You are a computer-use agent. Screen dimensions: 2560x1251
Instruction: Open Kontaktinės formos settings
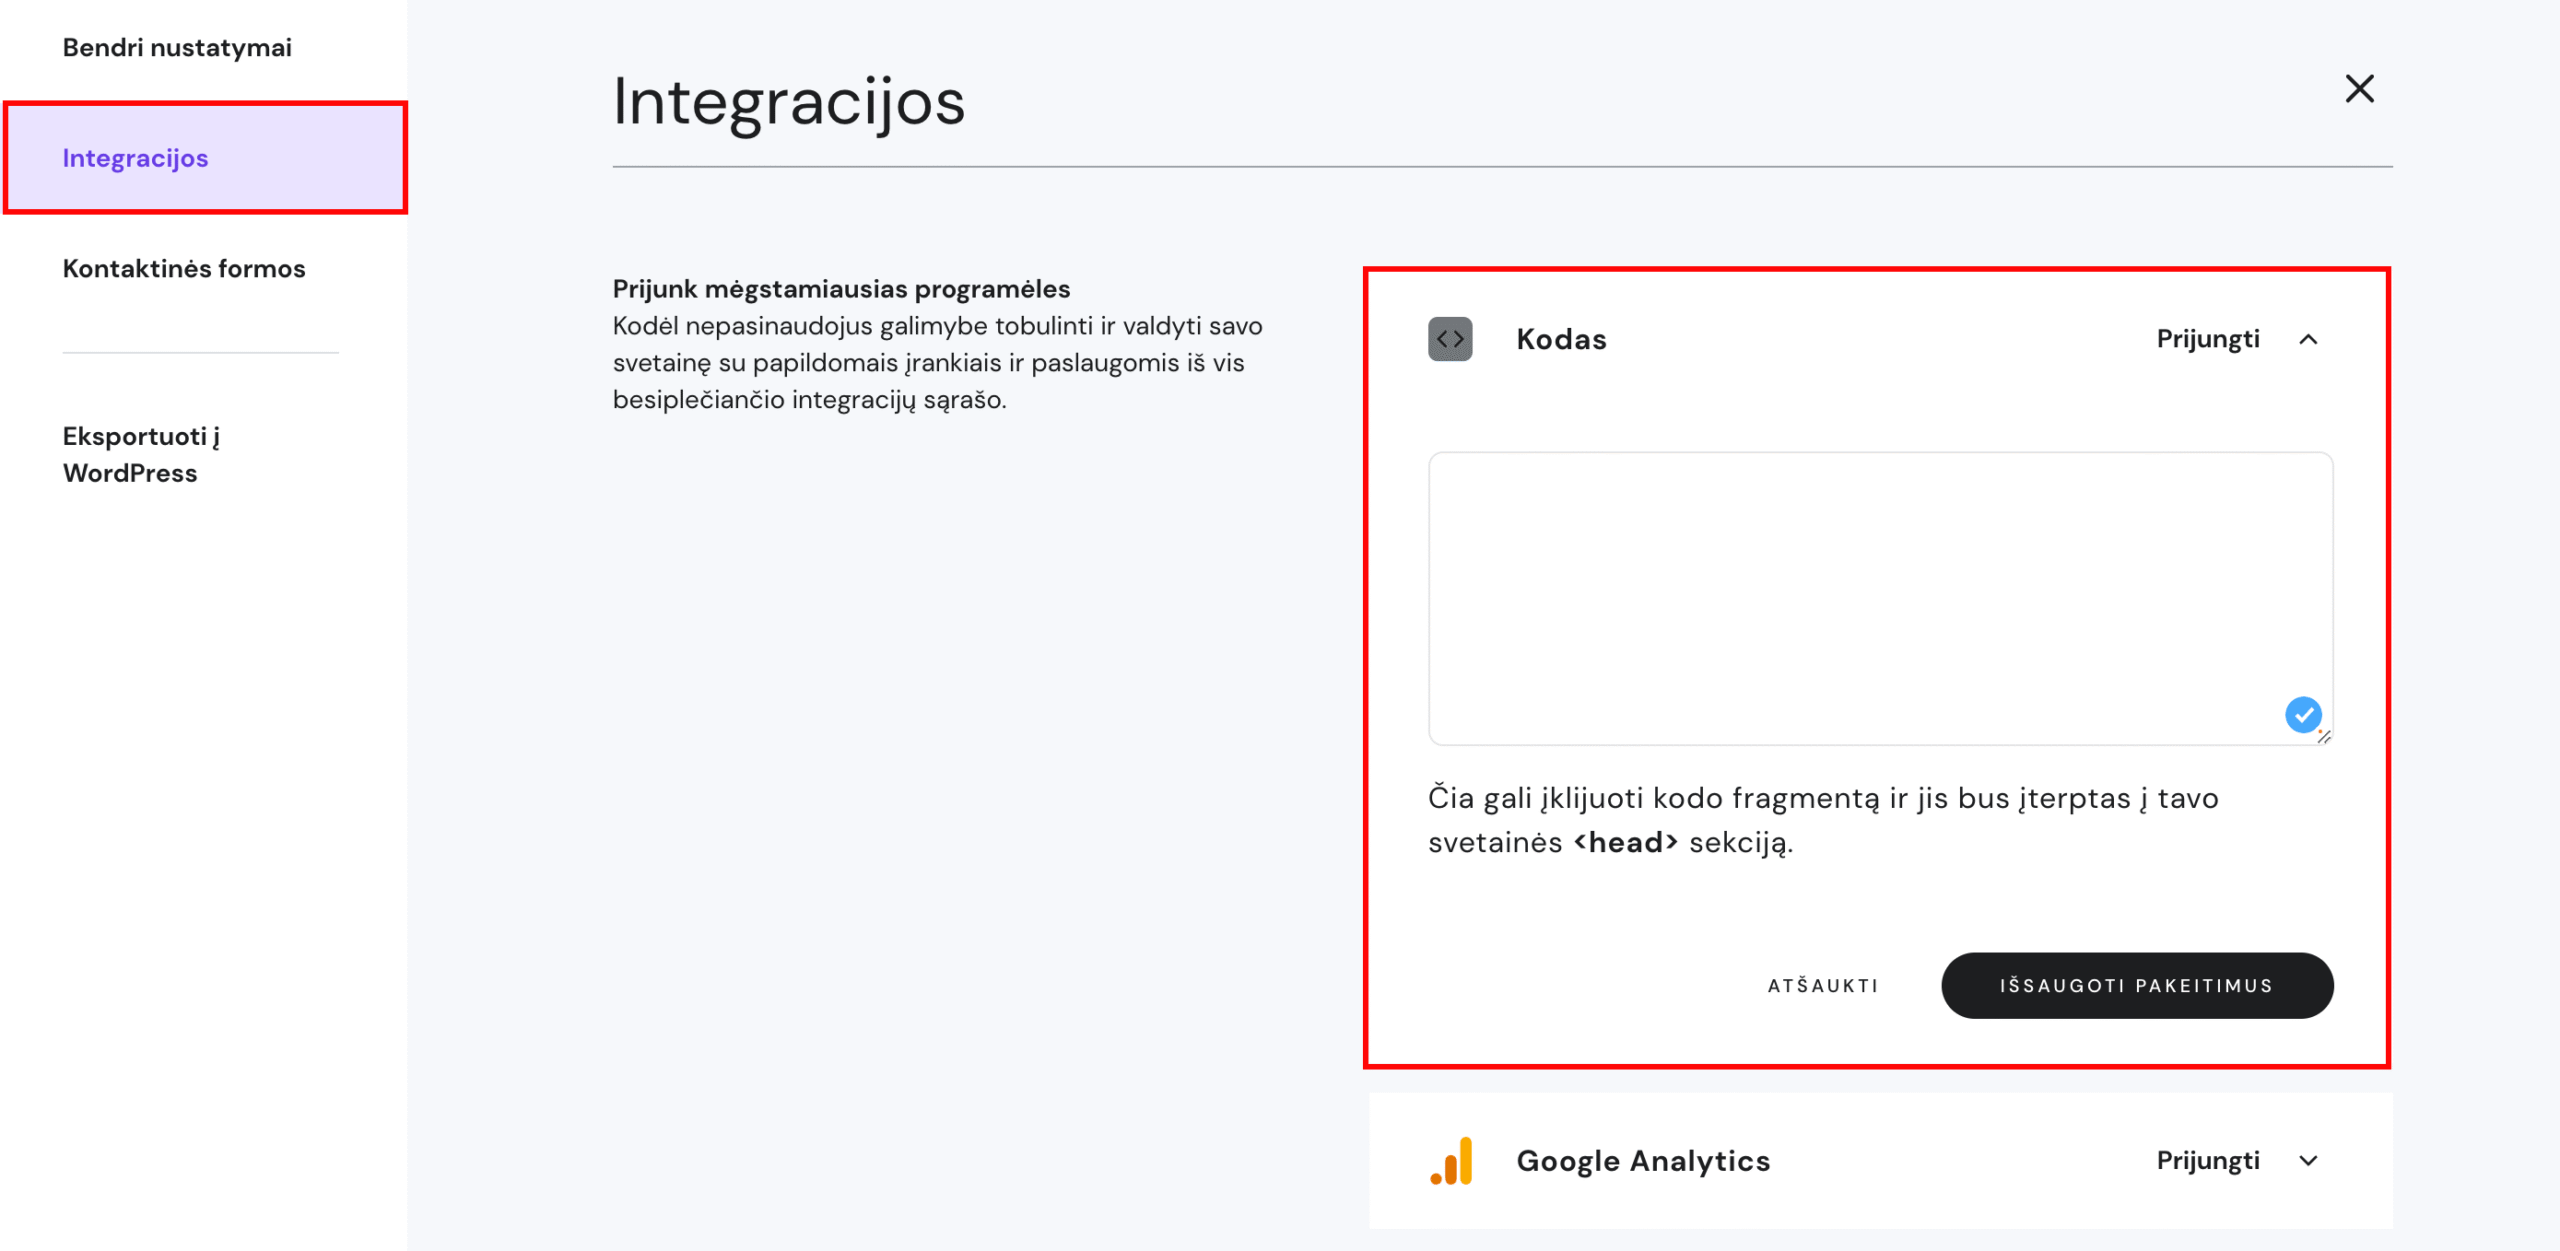coord(184,268)
